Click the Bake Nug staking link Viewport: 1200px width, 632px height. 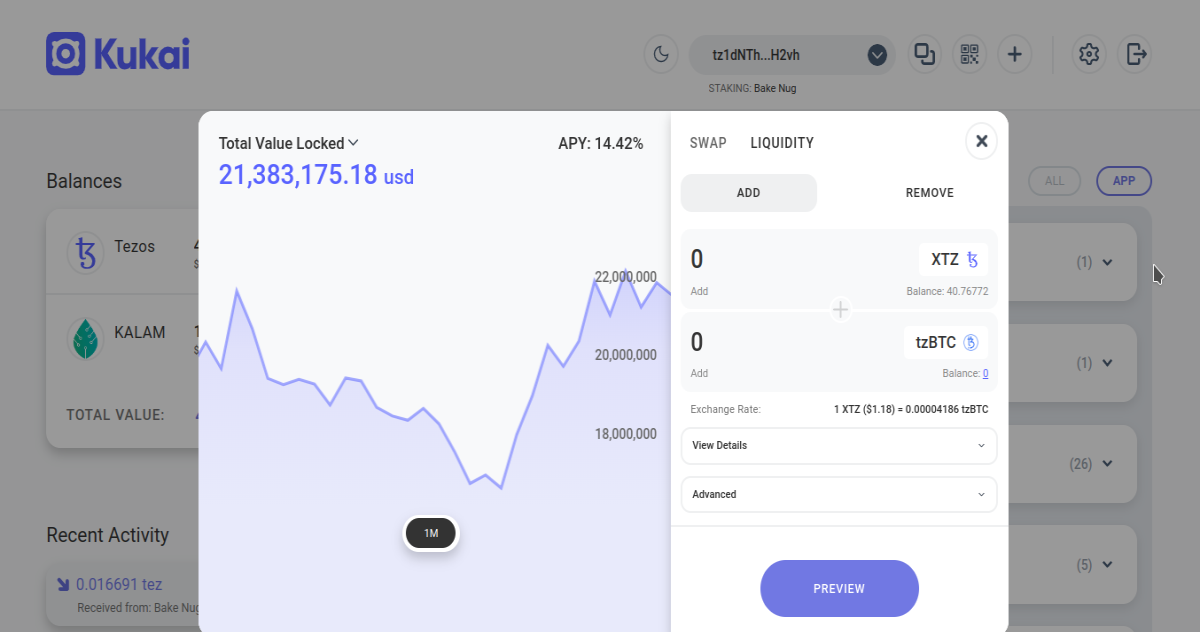pyautogui.click(x=775, y=88)
